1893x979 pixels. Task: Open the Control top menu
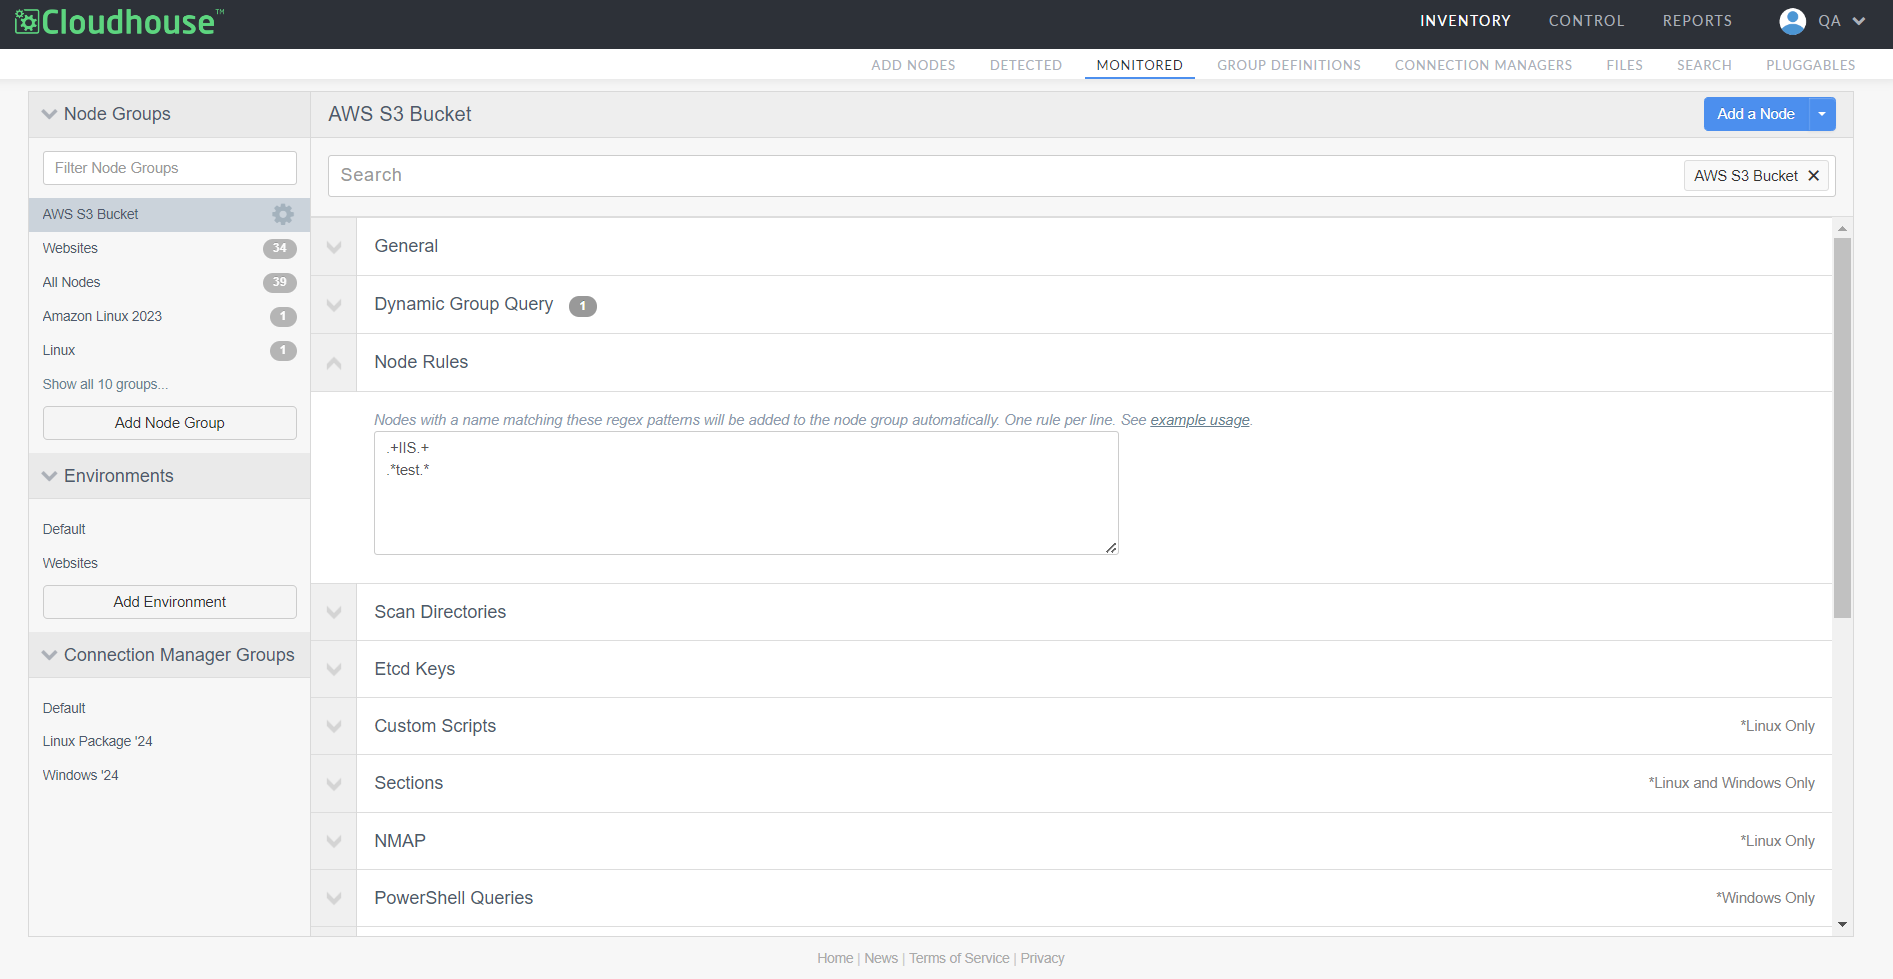[1586, 21]
